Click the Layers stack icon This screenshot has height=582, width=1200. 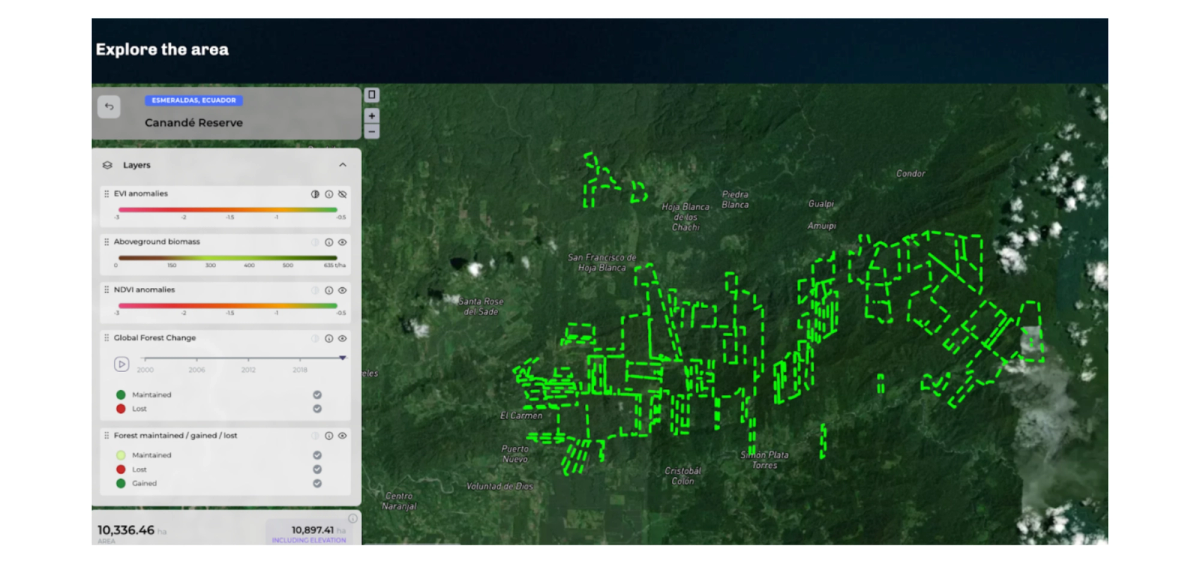(107, 165)
